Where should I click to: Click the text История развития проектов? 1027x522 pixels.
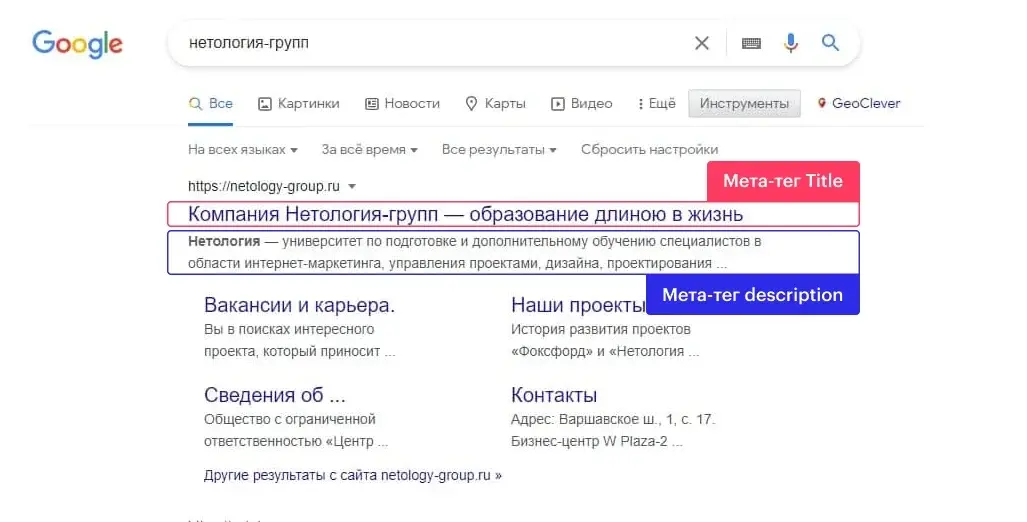pyautogui.click(x=601, y=329)
